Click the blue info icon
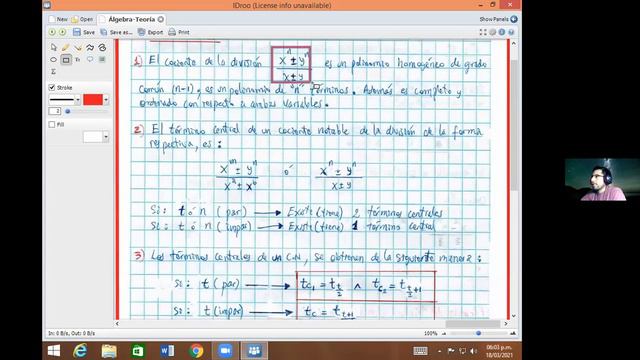 pos(502,32)
